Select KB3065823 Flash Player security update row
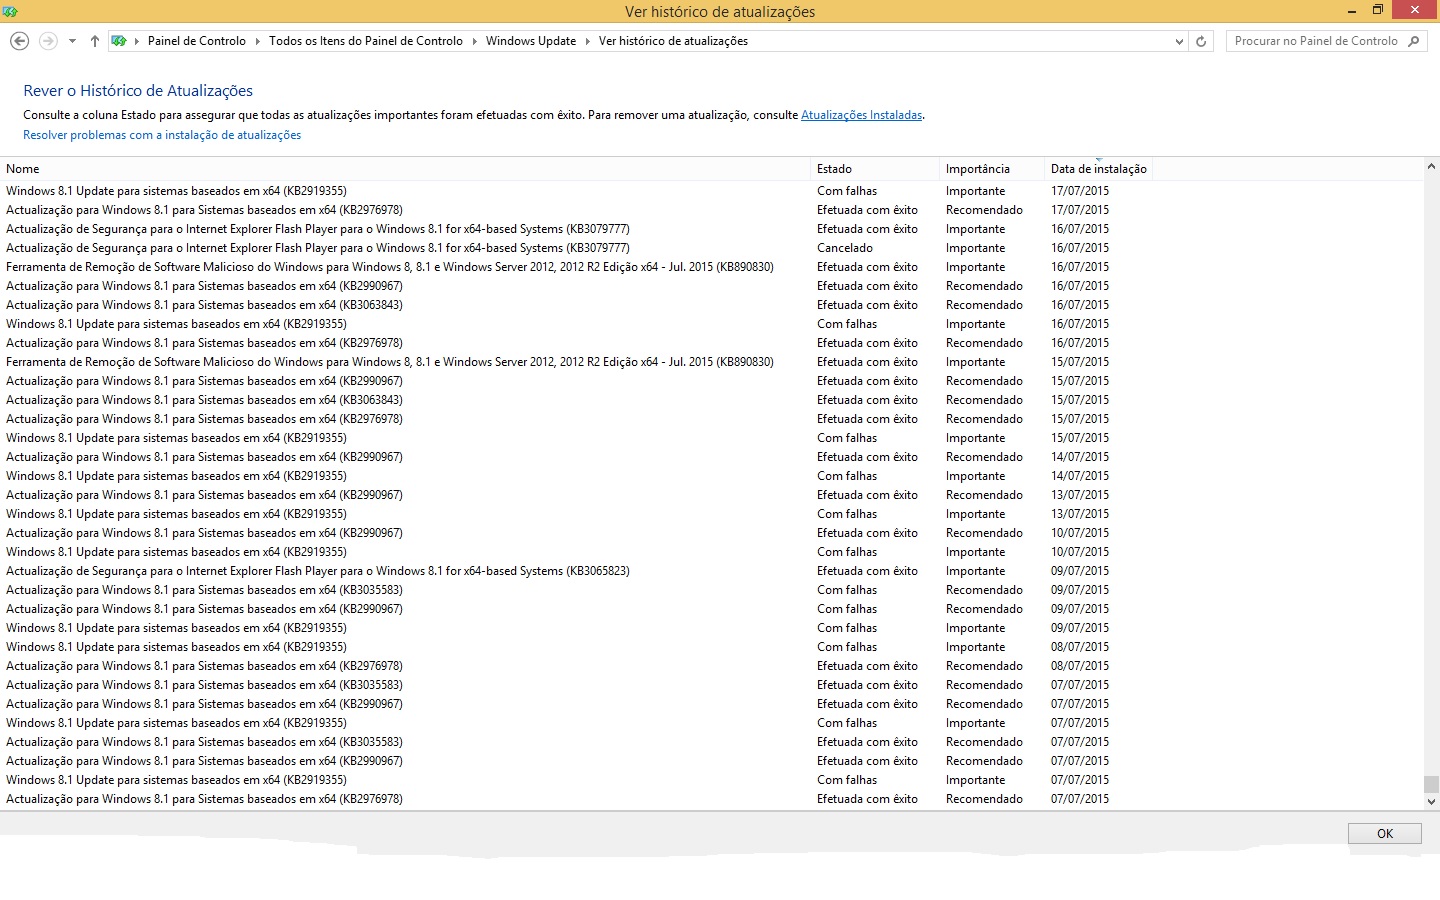The height and width of the screenshot is (900, 1440). pos(711,571)
